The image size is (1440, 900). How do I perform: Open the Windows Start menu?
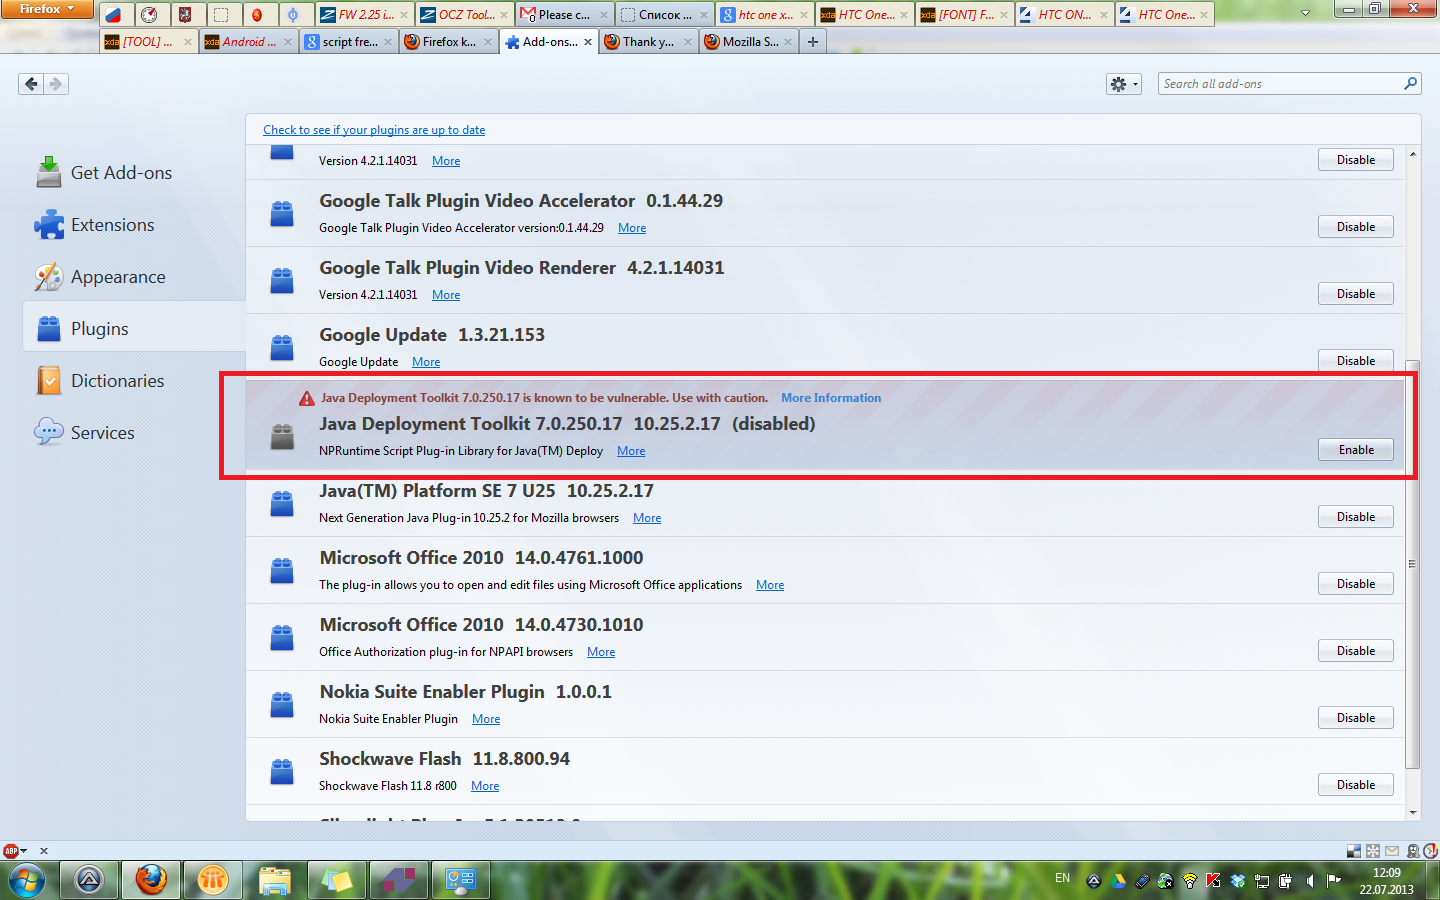[27, 880]
